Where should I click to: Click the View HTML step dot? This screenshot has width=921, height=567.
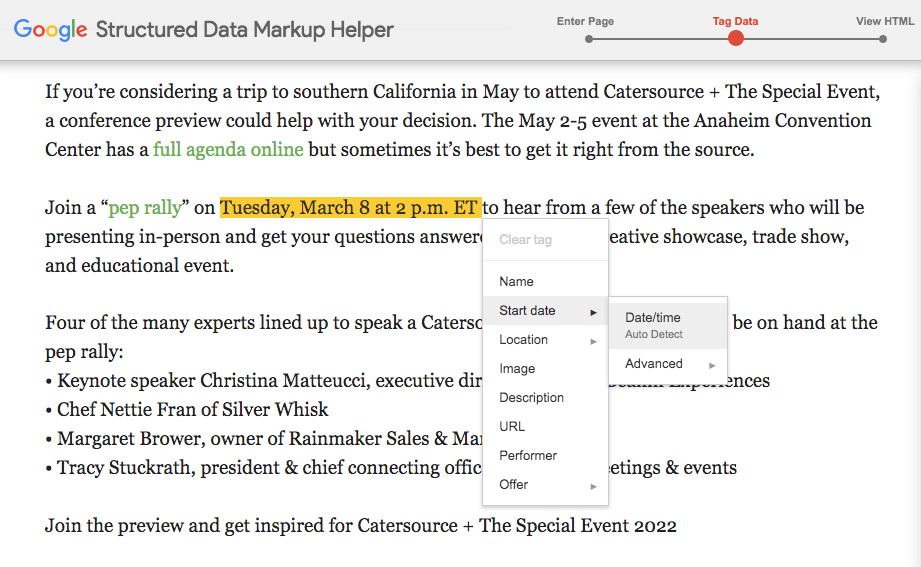pyautogui.click(x=883, y=39)
